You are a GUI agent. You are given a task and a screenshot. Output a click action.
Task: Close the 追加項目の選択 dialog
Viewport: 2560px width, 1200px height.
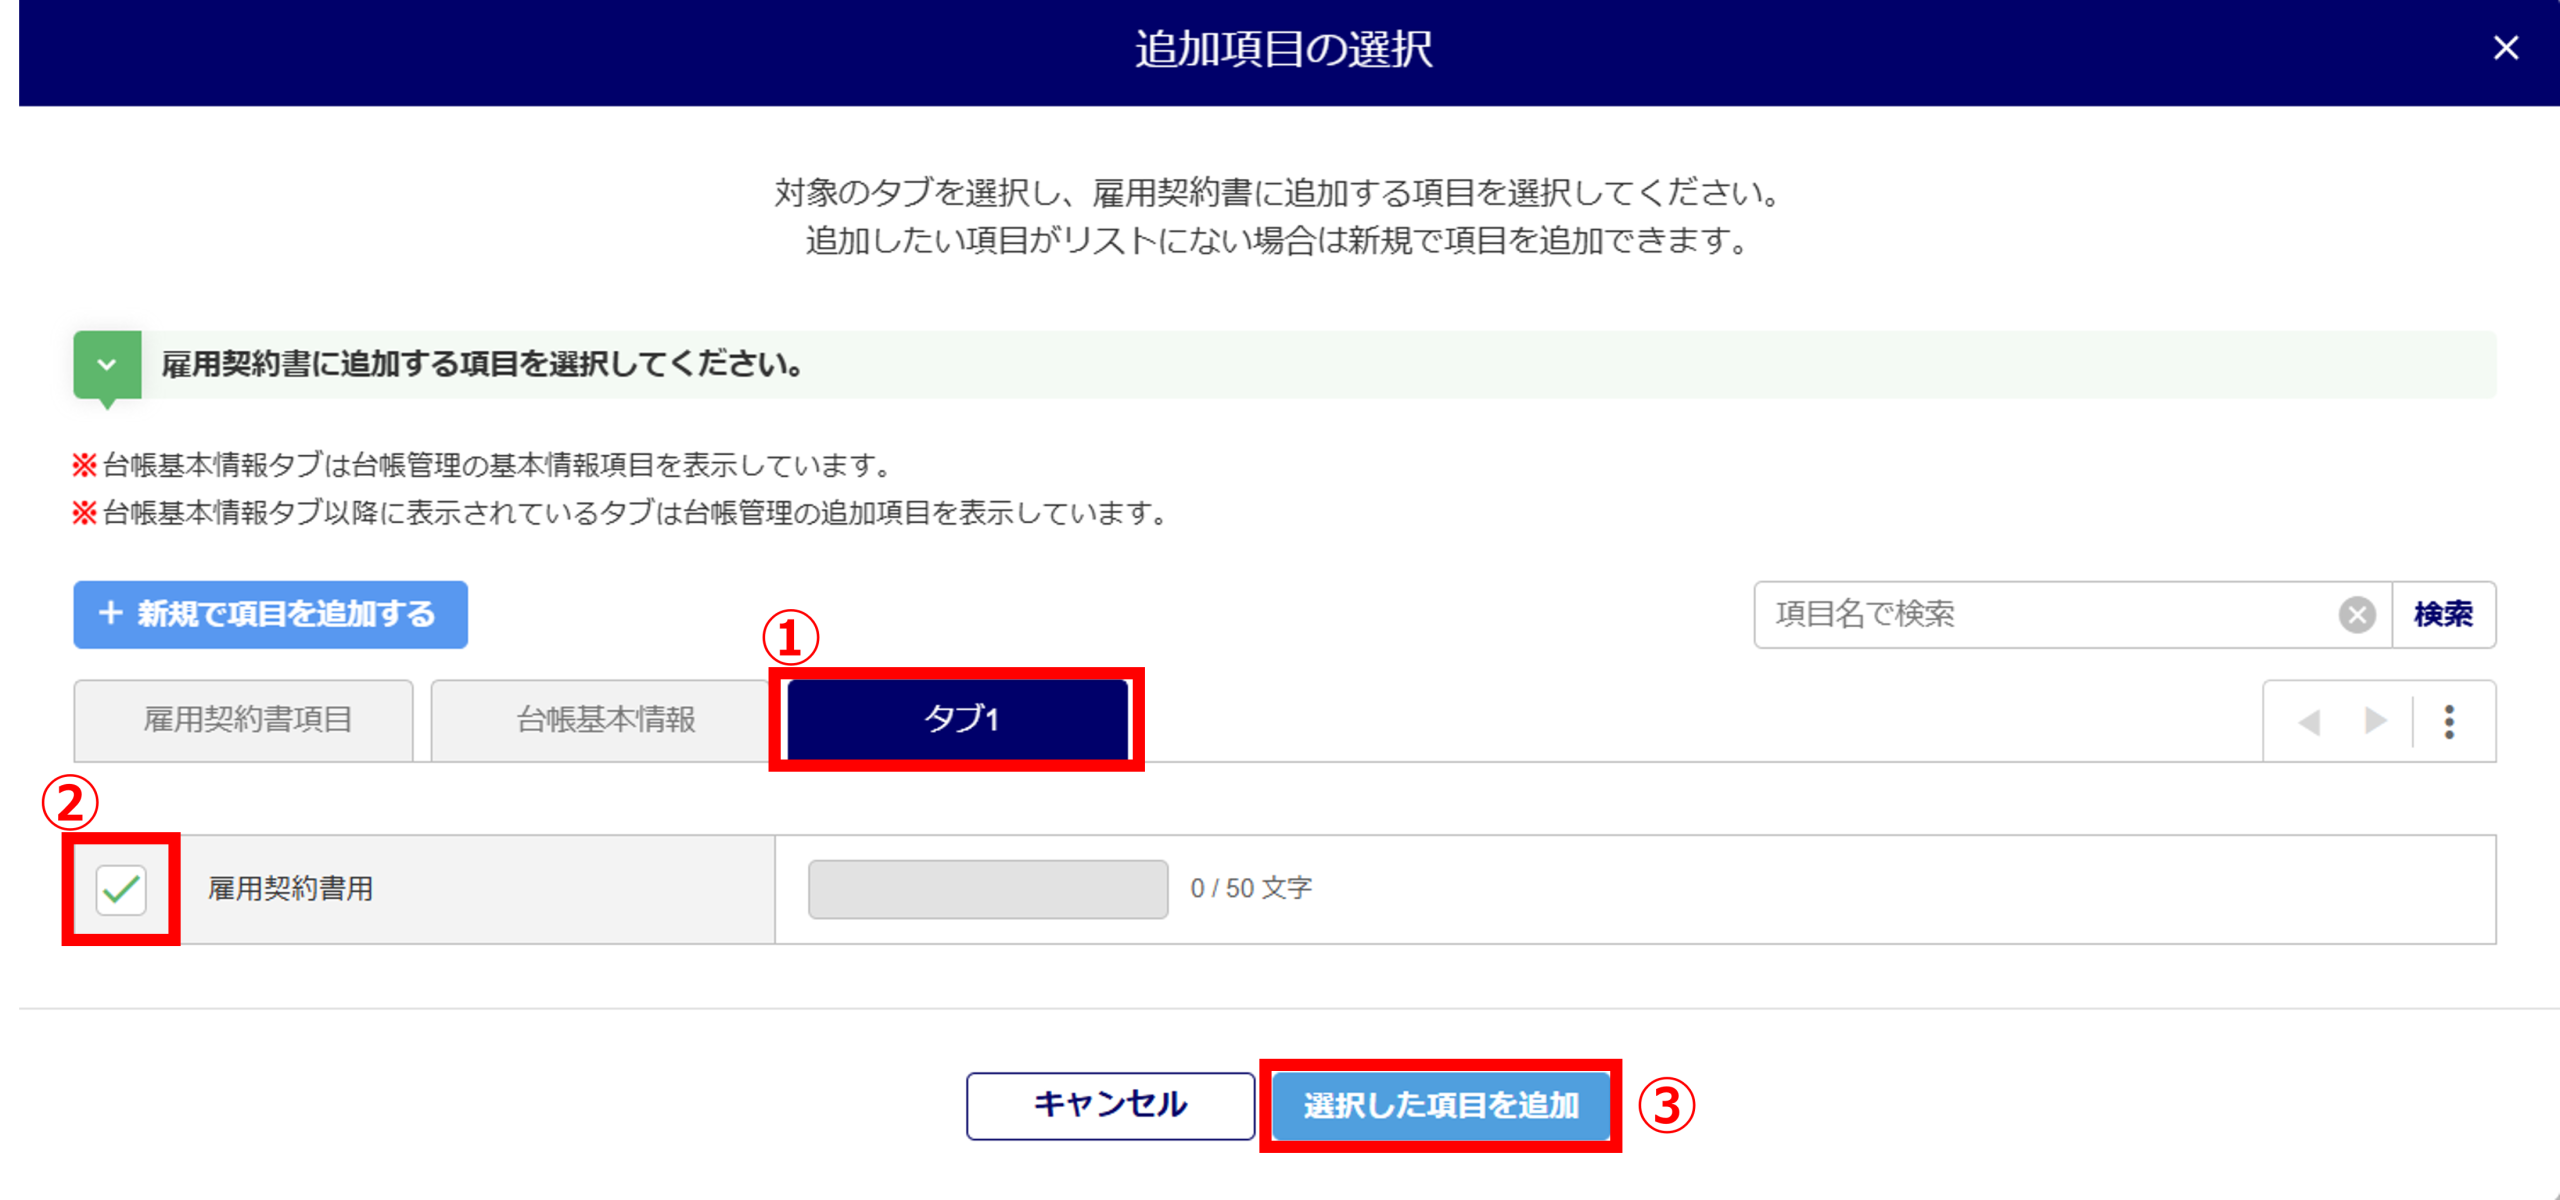(x=2505, y=48)
